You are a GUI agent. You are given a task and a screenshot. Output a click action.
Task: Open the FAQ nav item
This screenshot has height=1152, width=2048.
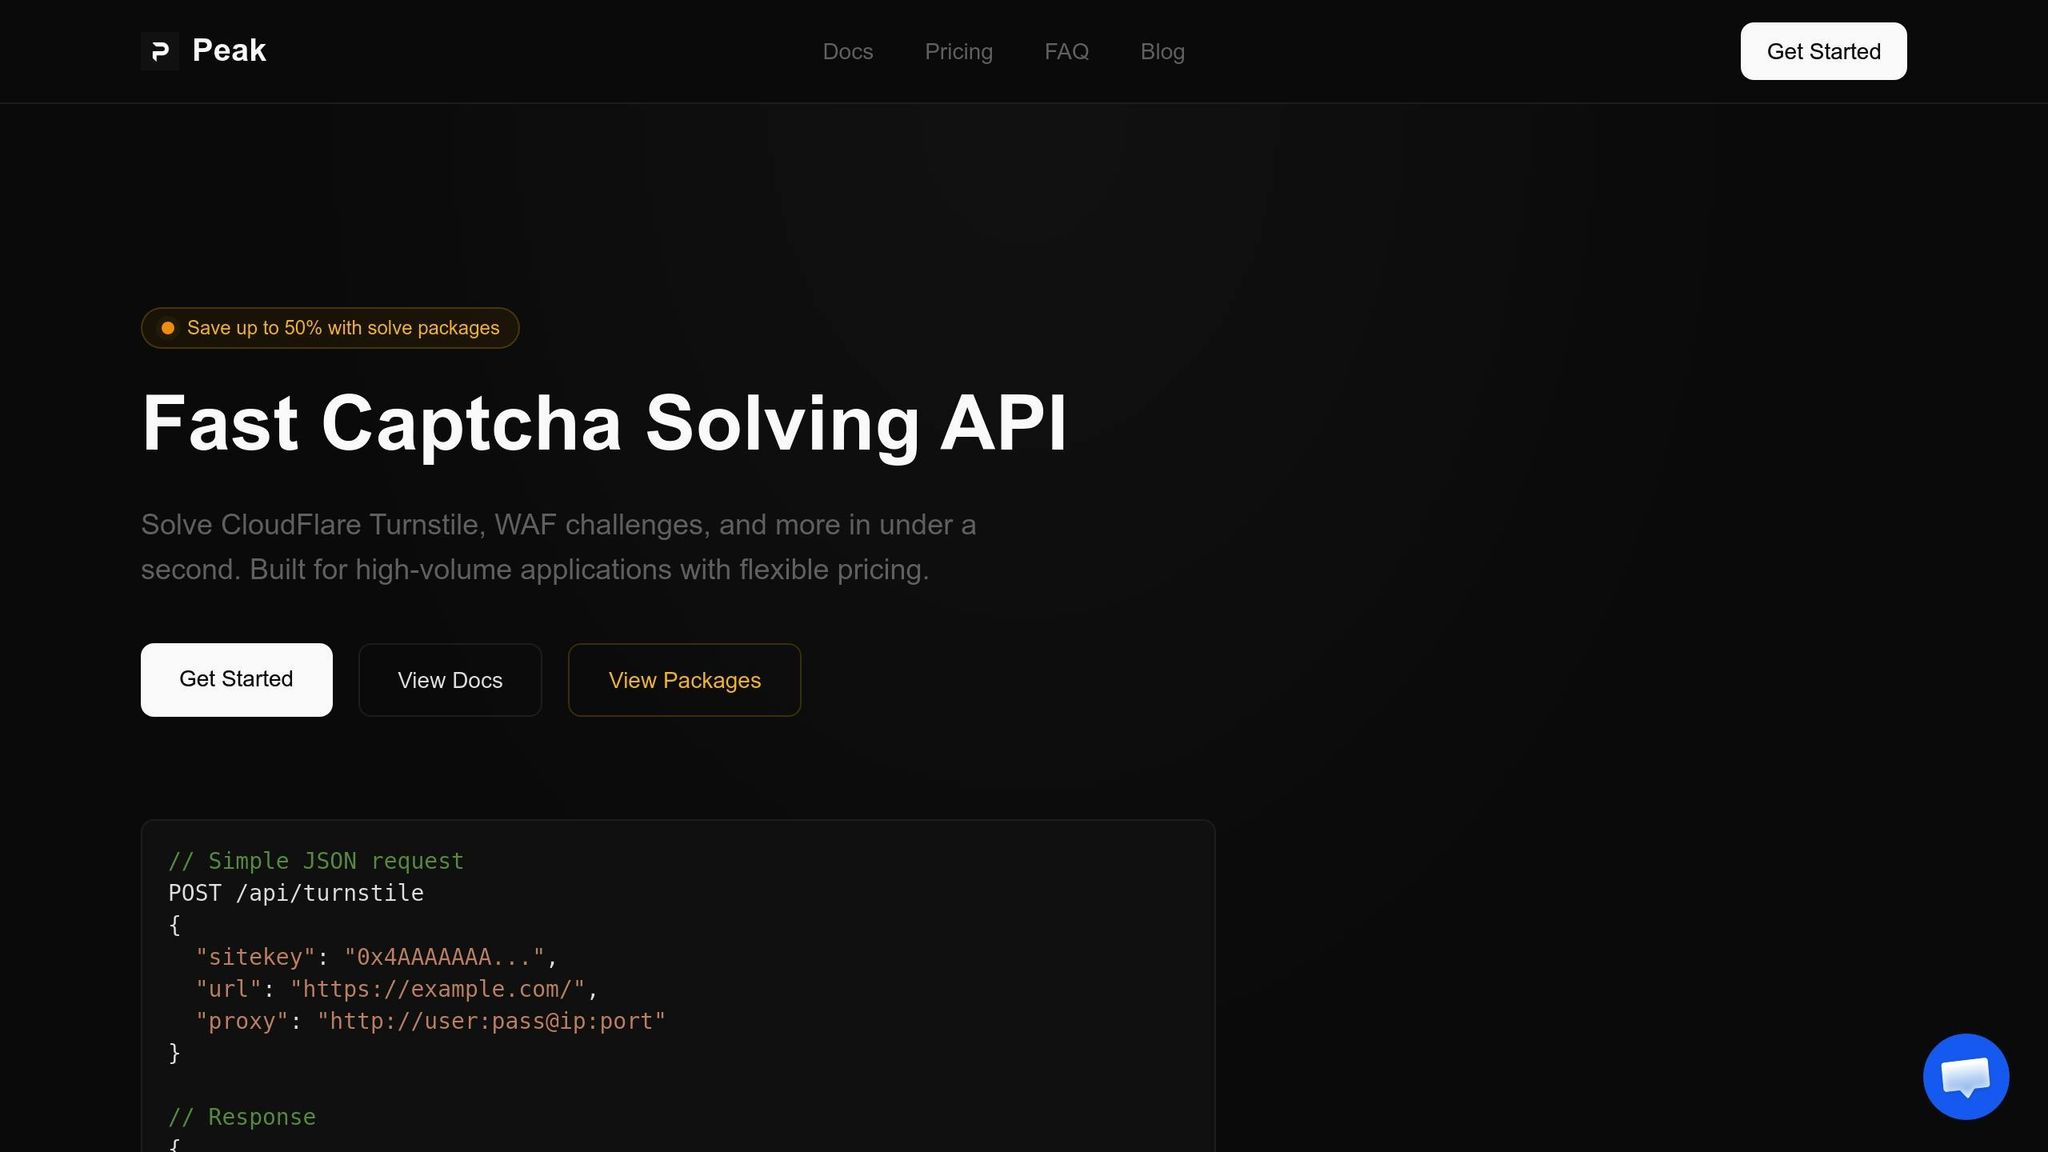coord(1066,52)
